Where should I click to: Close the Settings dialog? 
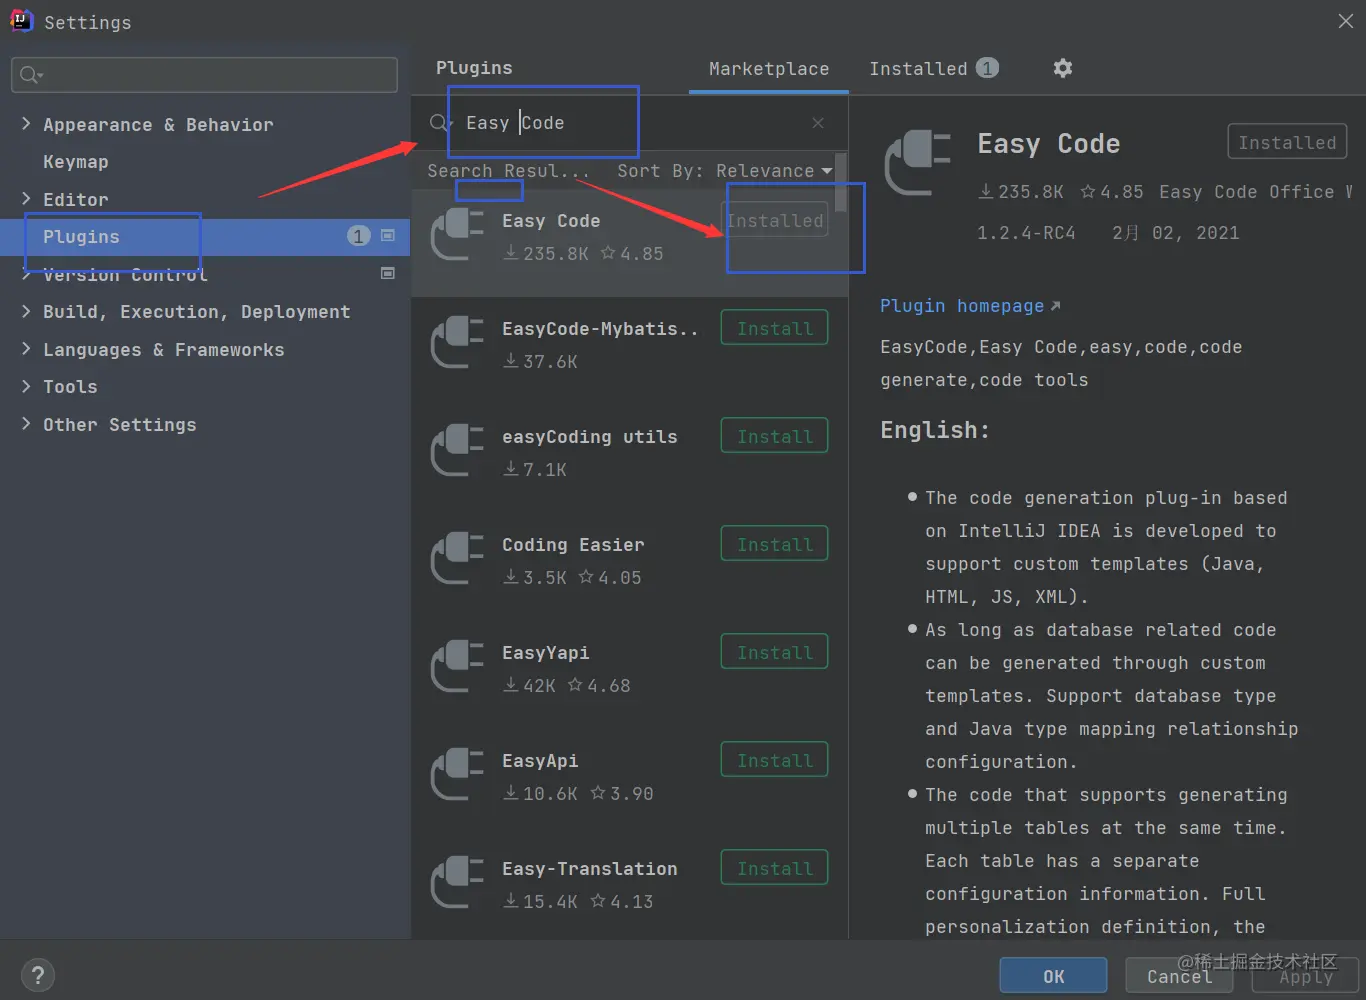1346,21
